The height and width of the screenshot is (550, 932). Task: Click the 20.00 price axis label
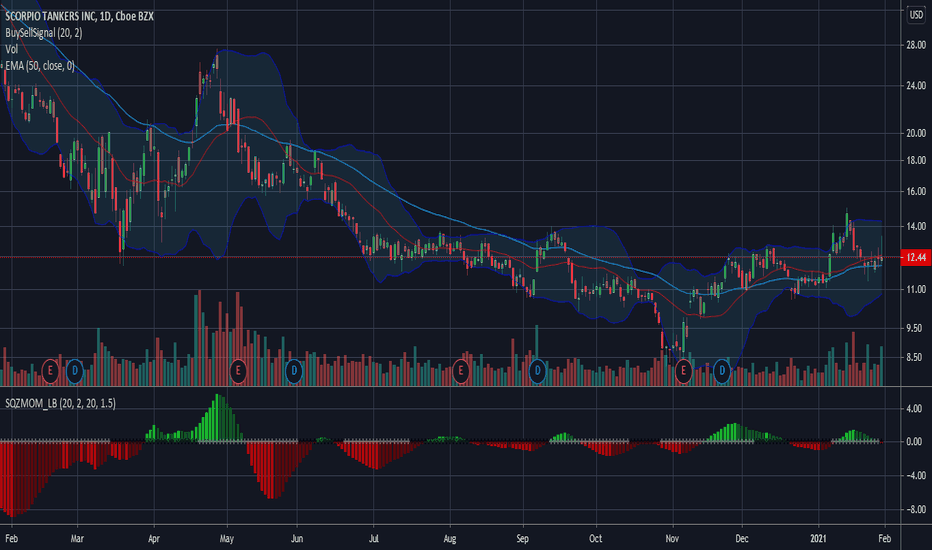click(916, 133)
